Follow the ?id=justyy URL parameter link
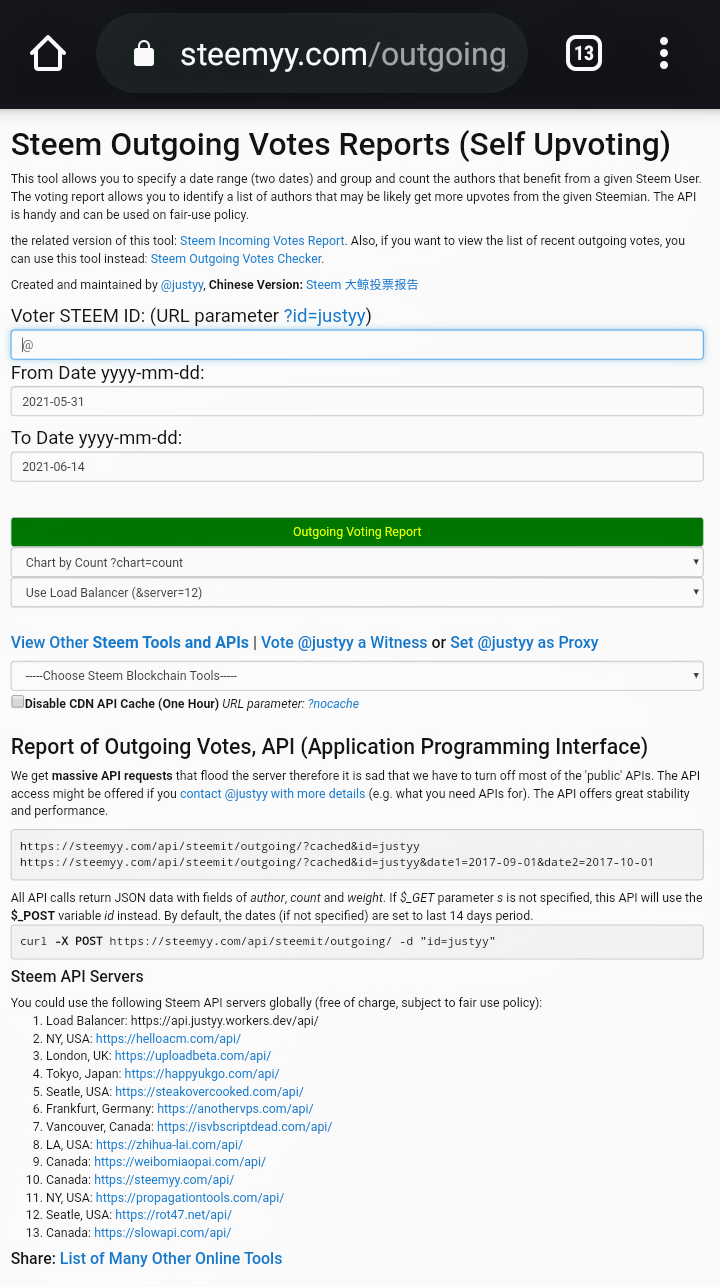Image resolution: width=720 pixels, height=1287 pixels. click(x=324, y=316)
